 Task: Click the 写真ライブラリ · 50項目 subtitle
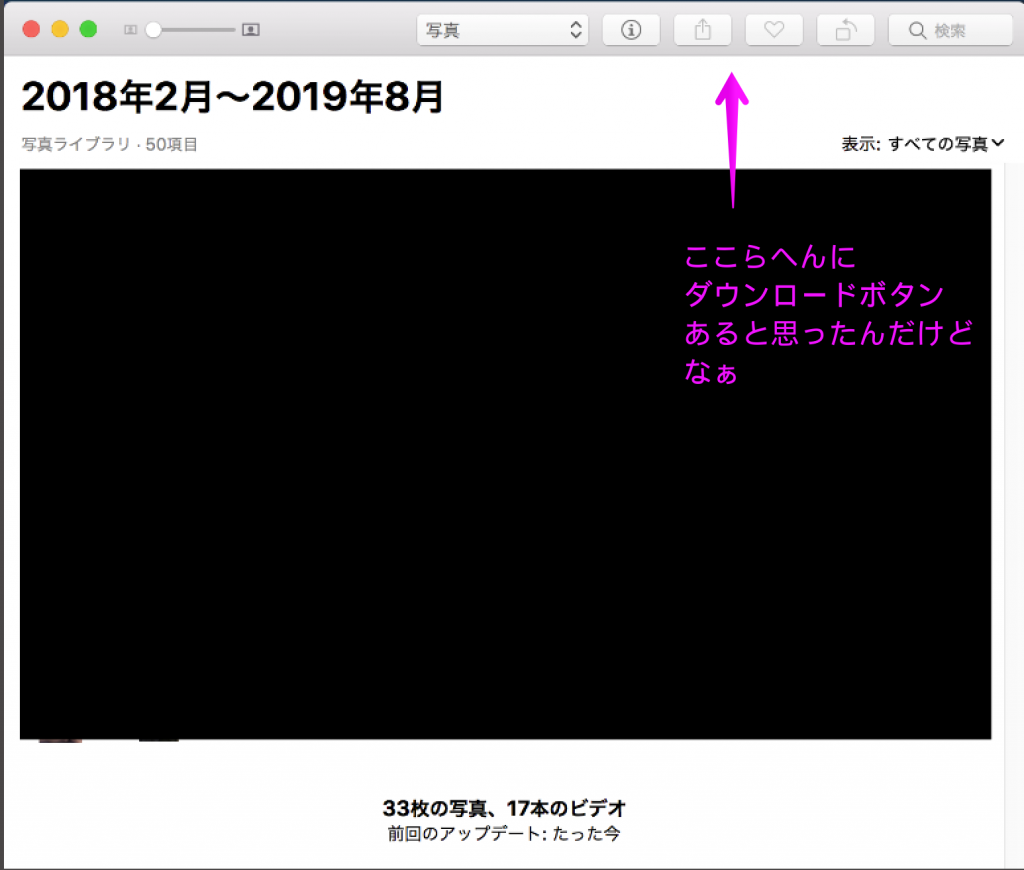tap(110, 145)
